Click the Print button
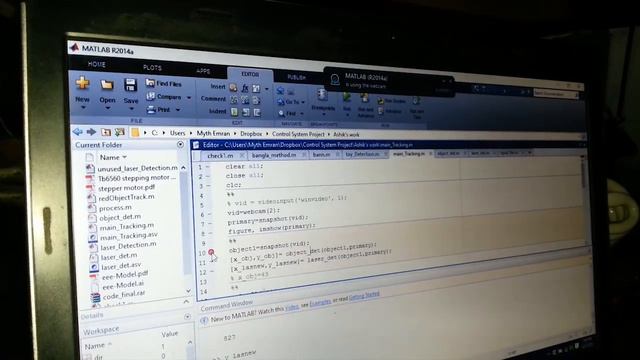The height and width of the screenshot is (360, 640). tap(159, 109)
